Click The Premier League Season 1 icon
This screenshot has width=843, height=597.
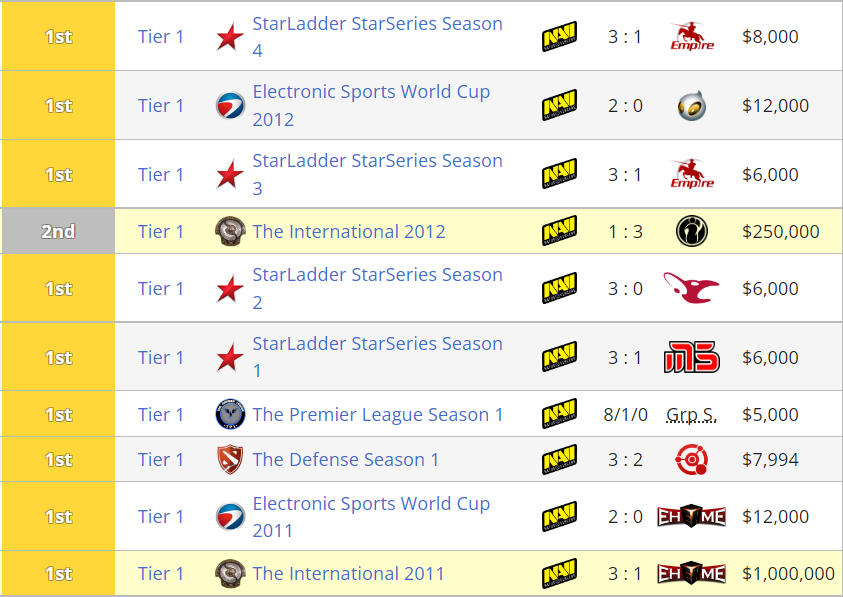tap(230, 415)
